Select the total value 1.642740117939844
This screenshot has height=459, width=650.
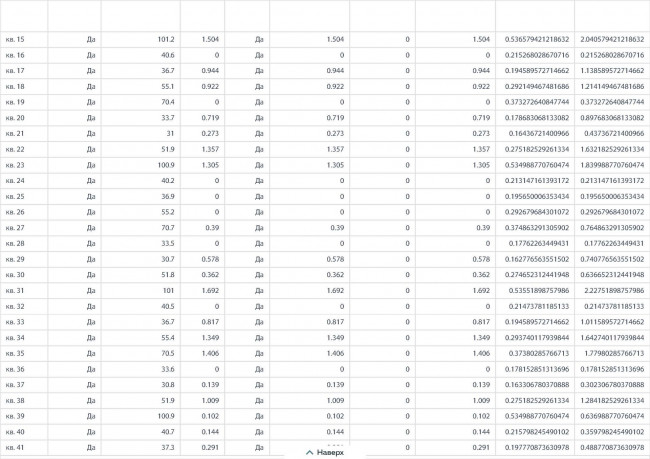612,338
